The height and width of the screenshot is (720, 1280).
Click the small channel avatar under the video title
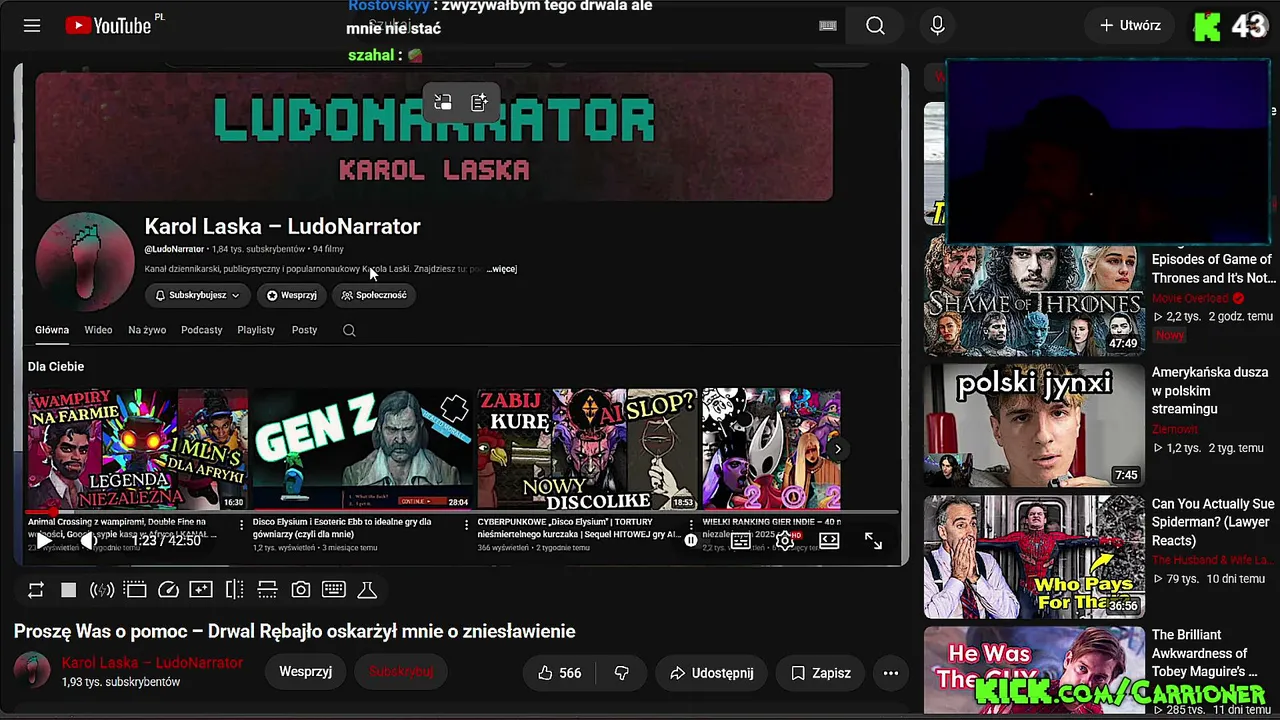click(32, 671)
